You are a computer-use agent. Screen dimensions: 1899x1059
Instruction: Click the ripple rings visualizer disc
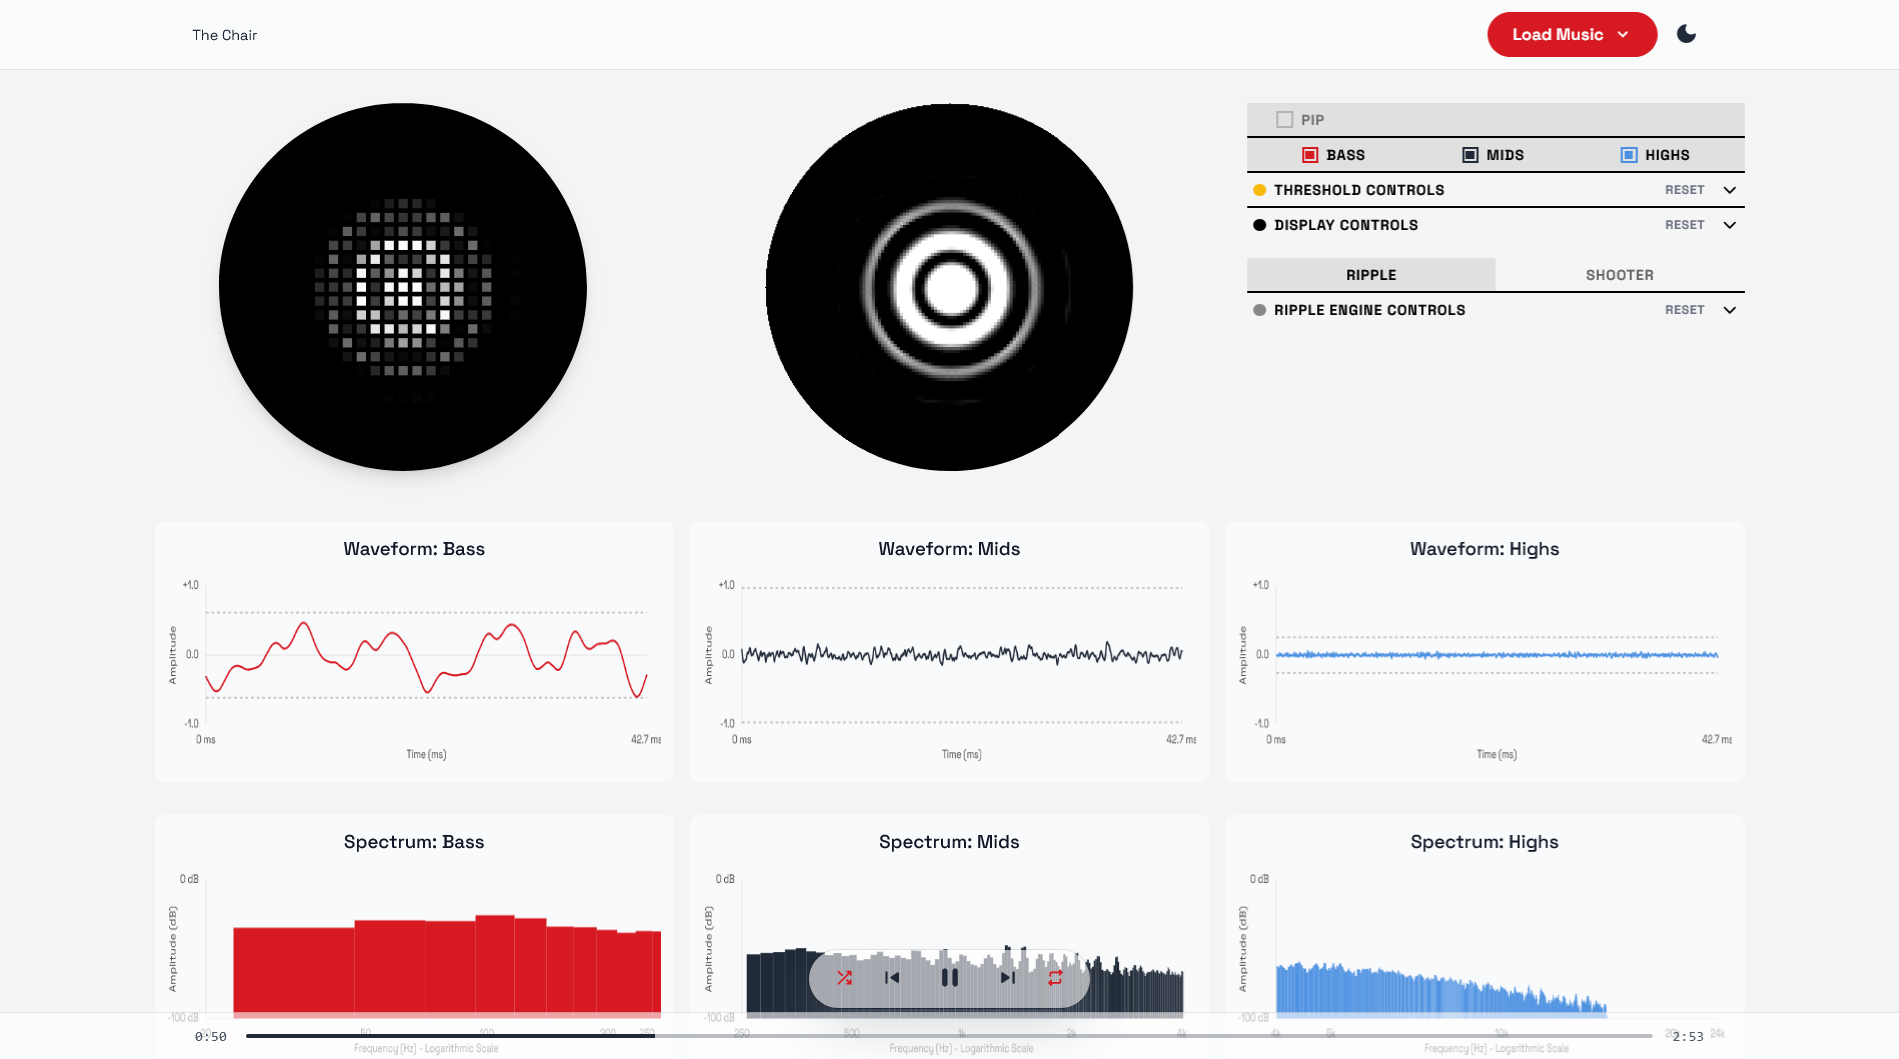point(949,288)
